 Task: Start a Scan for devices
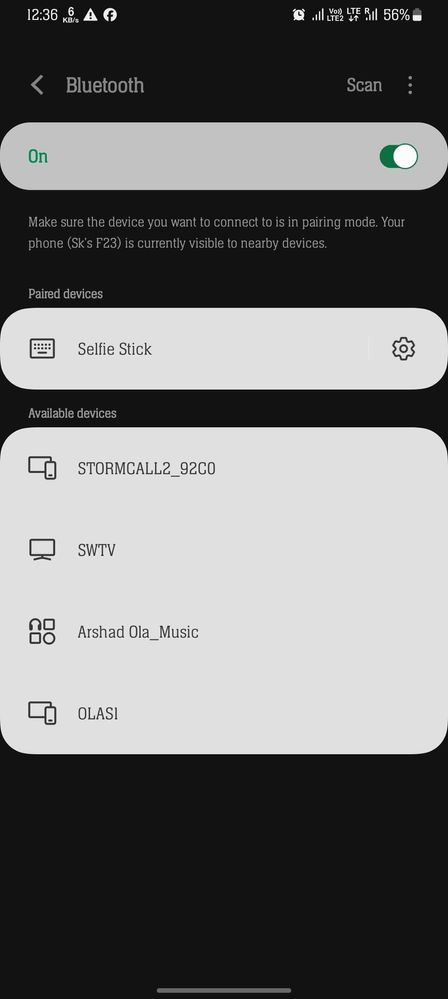tap(364, 85)
